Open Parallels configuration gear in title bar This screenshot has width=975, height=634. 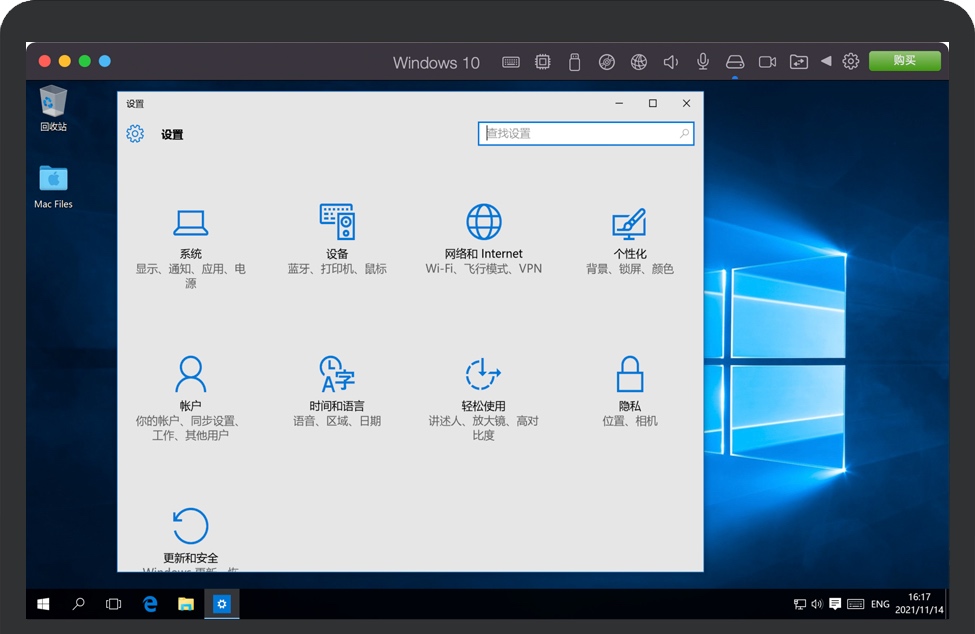click(851, 62)
